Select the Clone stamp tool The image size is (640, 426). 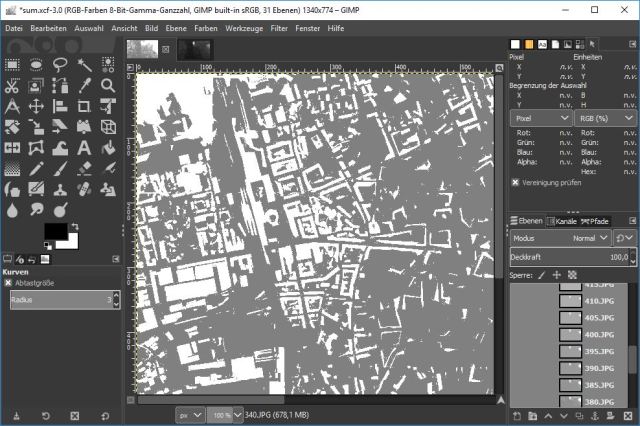click(x=60, y=189)
